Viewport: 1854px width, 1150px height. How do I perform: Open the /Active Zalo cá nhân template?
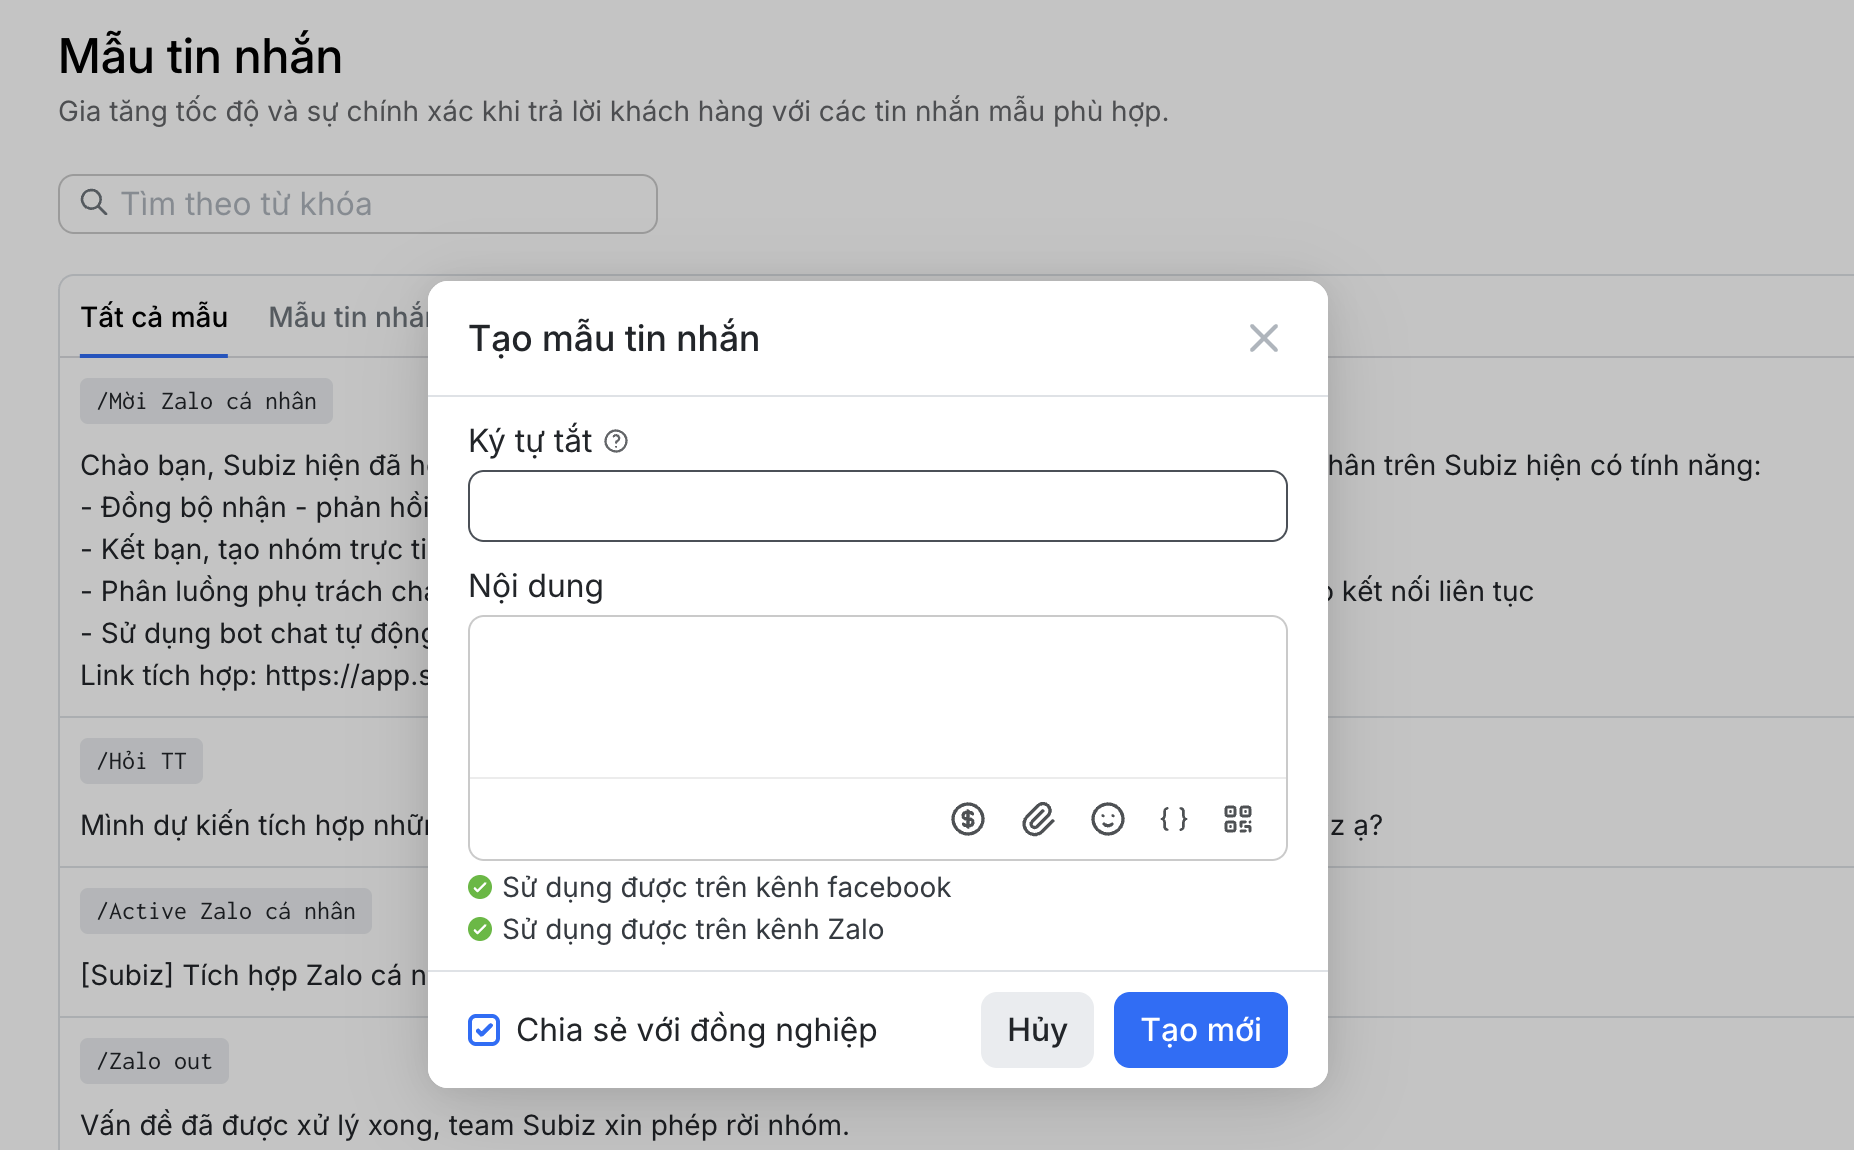(225, 911)
